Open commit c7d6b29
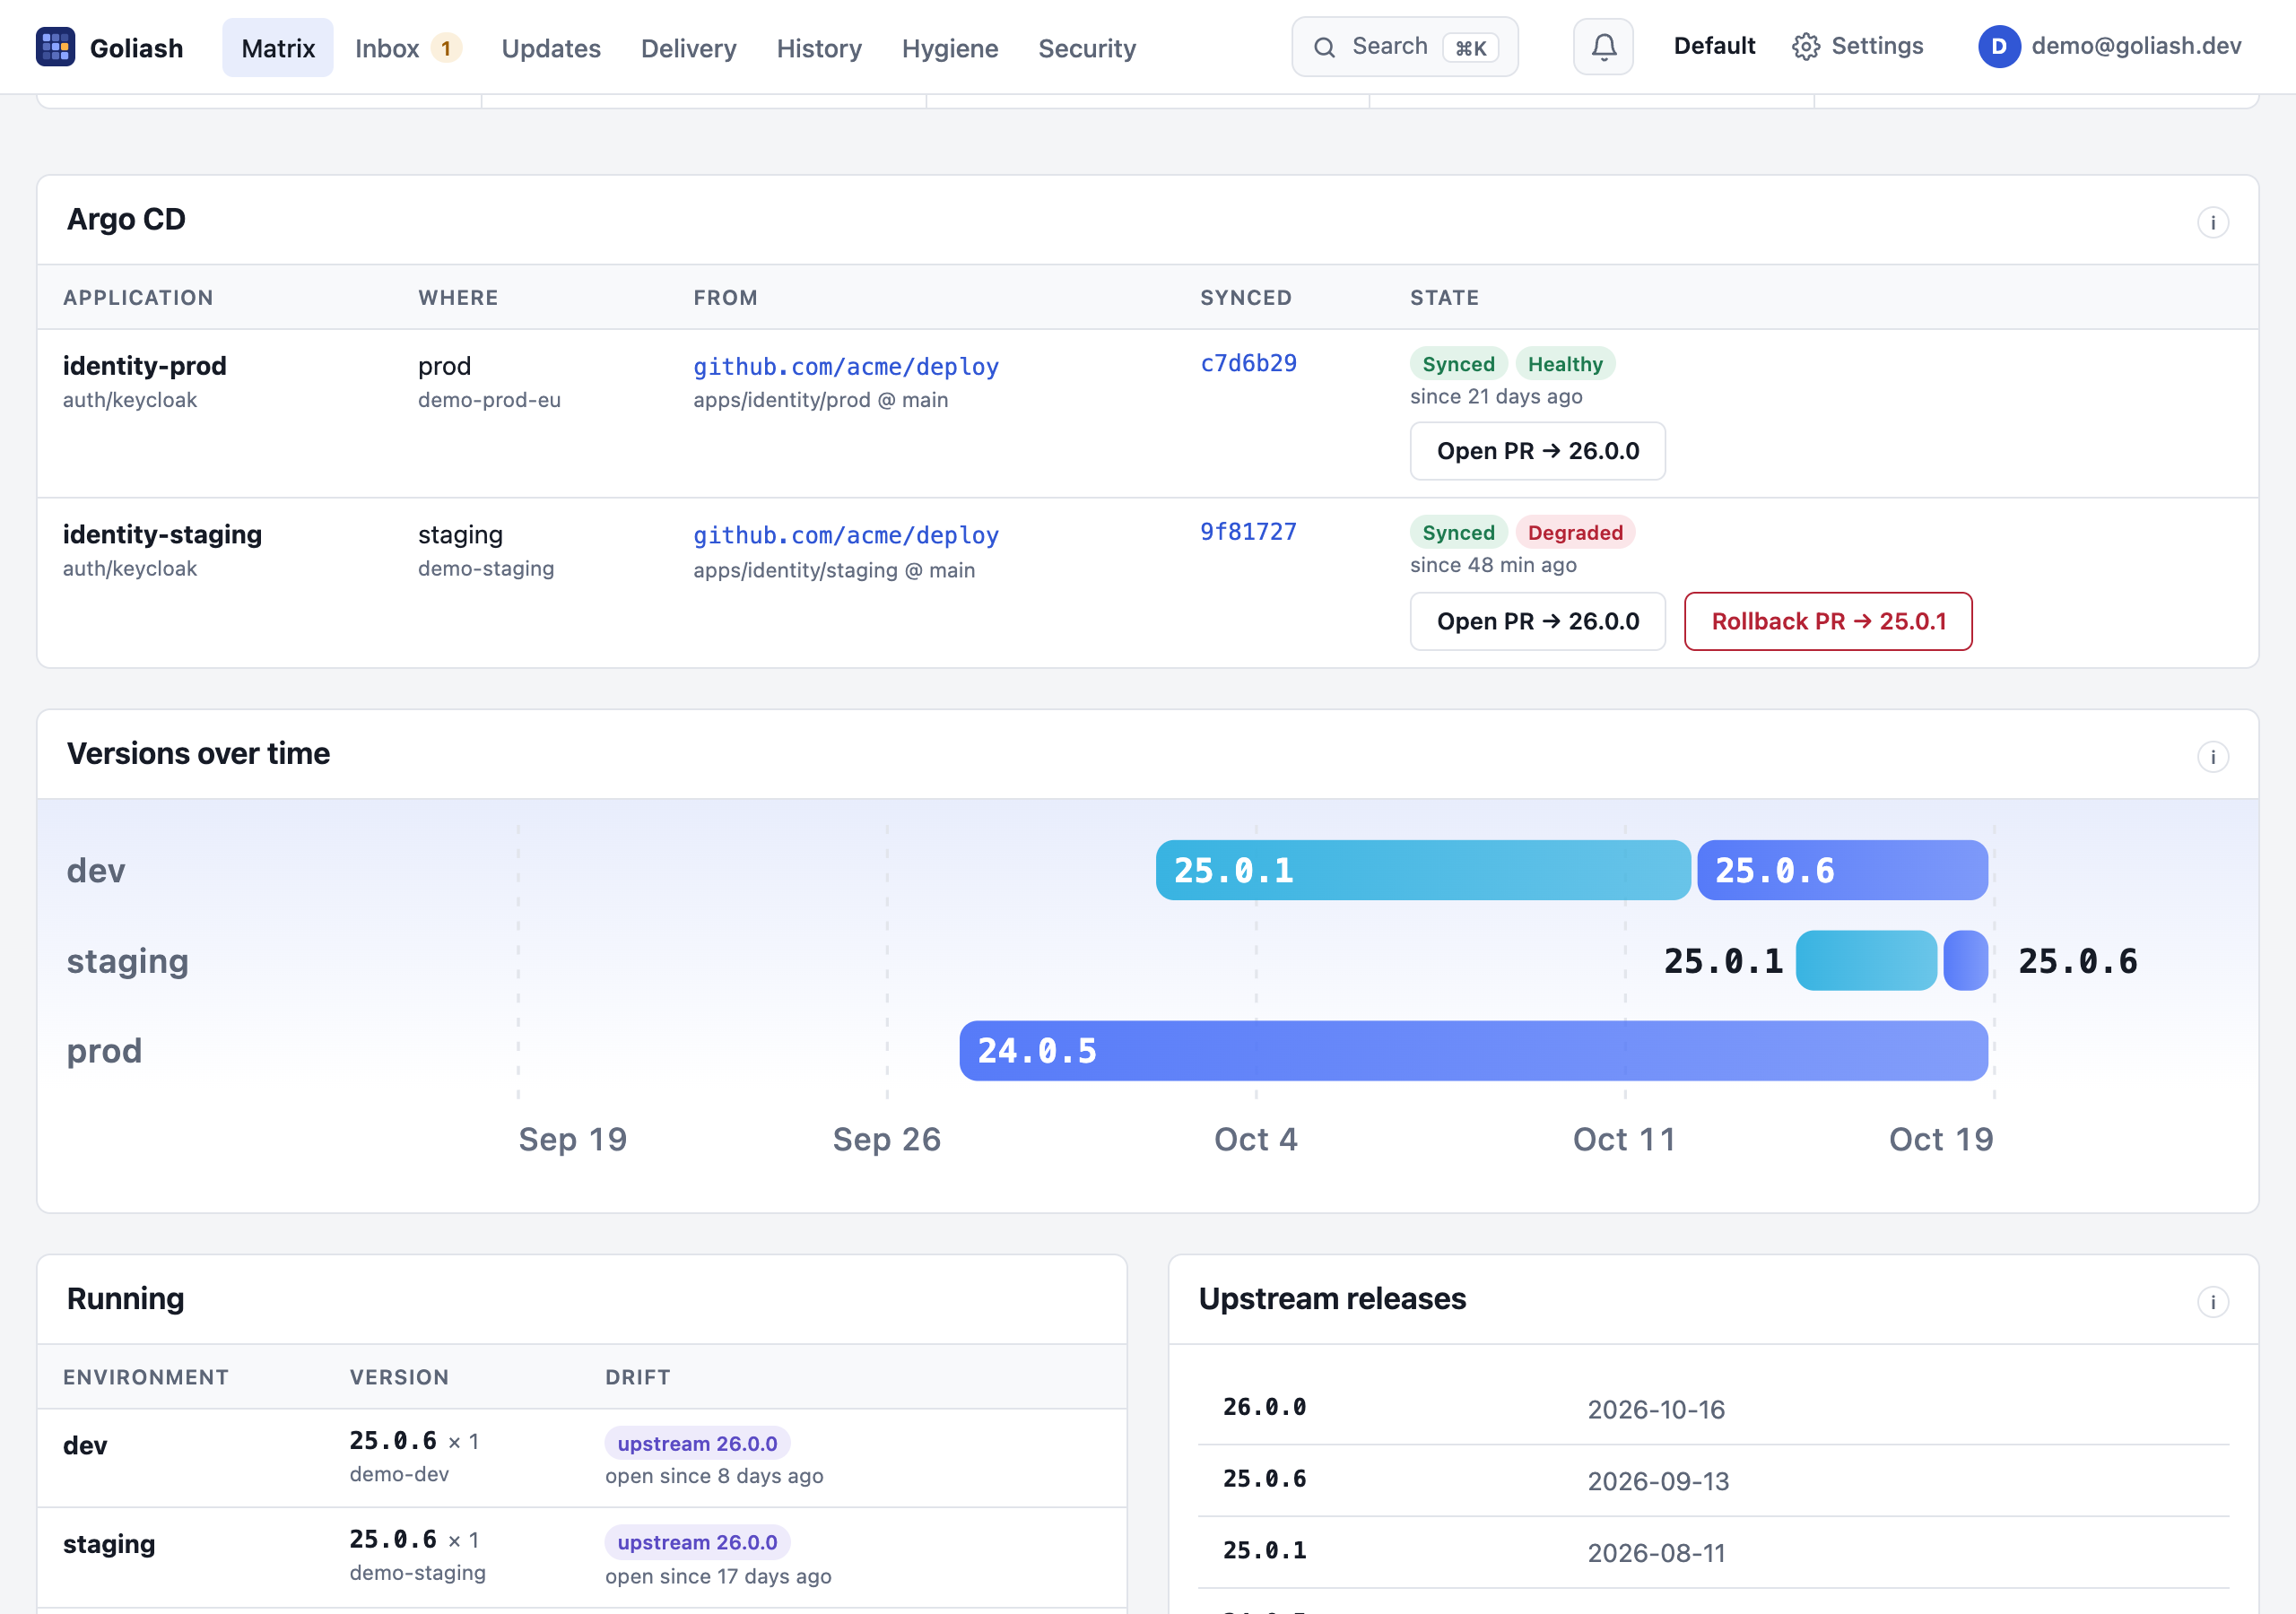 (x=1248, y=363)
